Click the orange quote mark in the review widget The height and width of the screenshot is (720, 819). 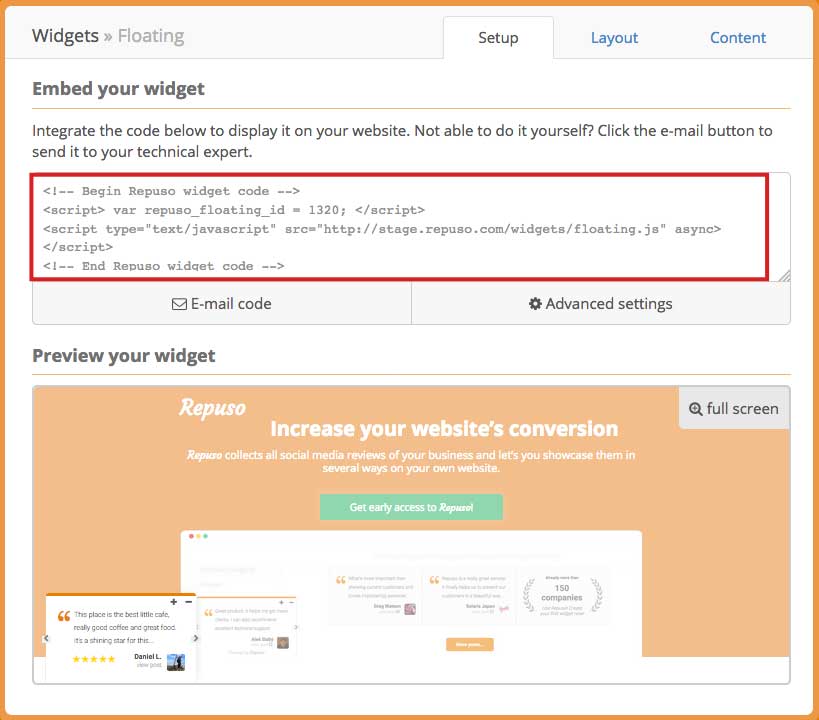(64, 616)
